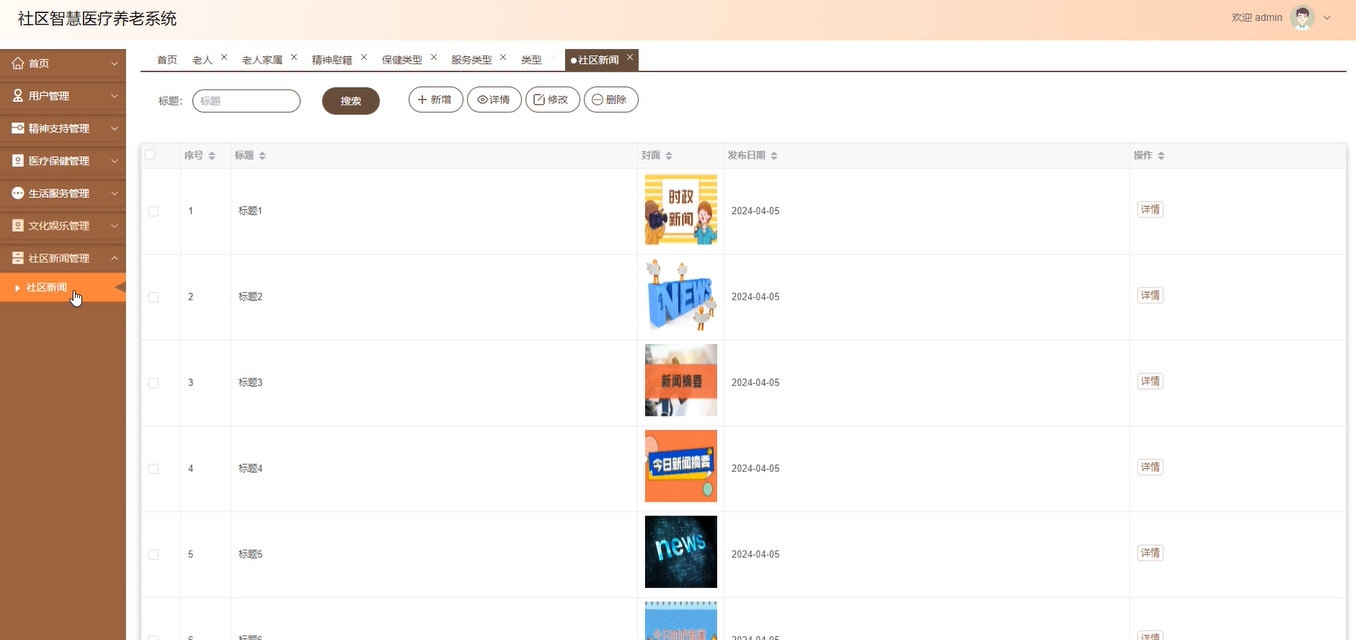Open the 精神慰藉 tab
The width and height of the screenshot is (1356, 640).
pos(332,60)
